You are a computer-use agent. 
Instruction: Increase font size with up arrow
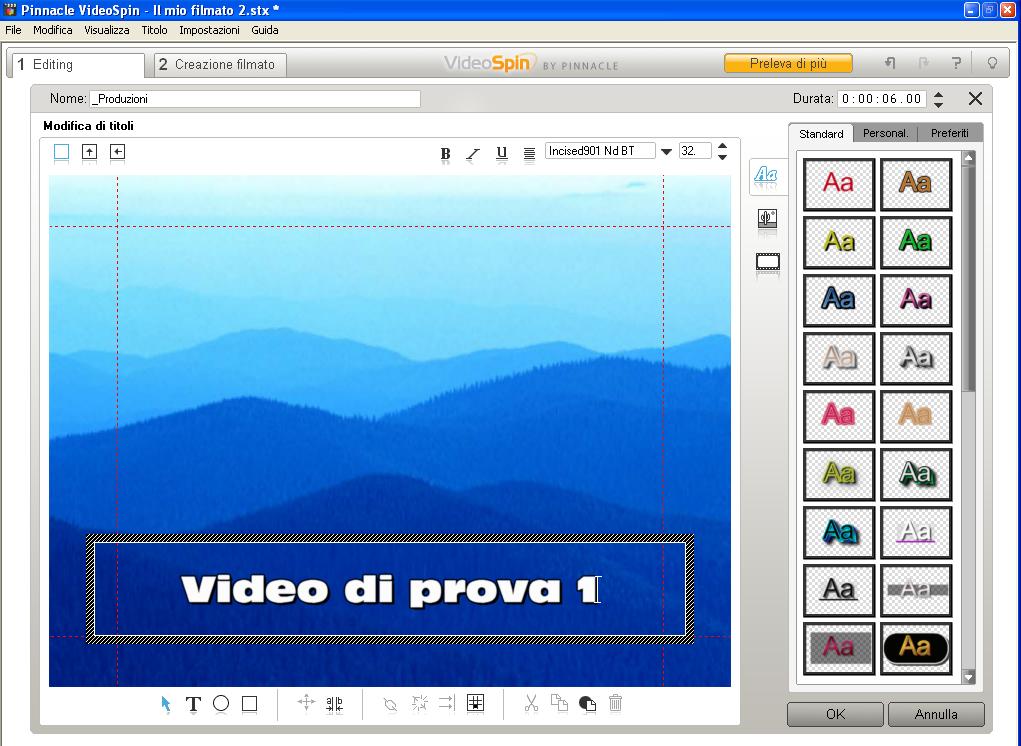[x=722, y=146]
